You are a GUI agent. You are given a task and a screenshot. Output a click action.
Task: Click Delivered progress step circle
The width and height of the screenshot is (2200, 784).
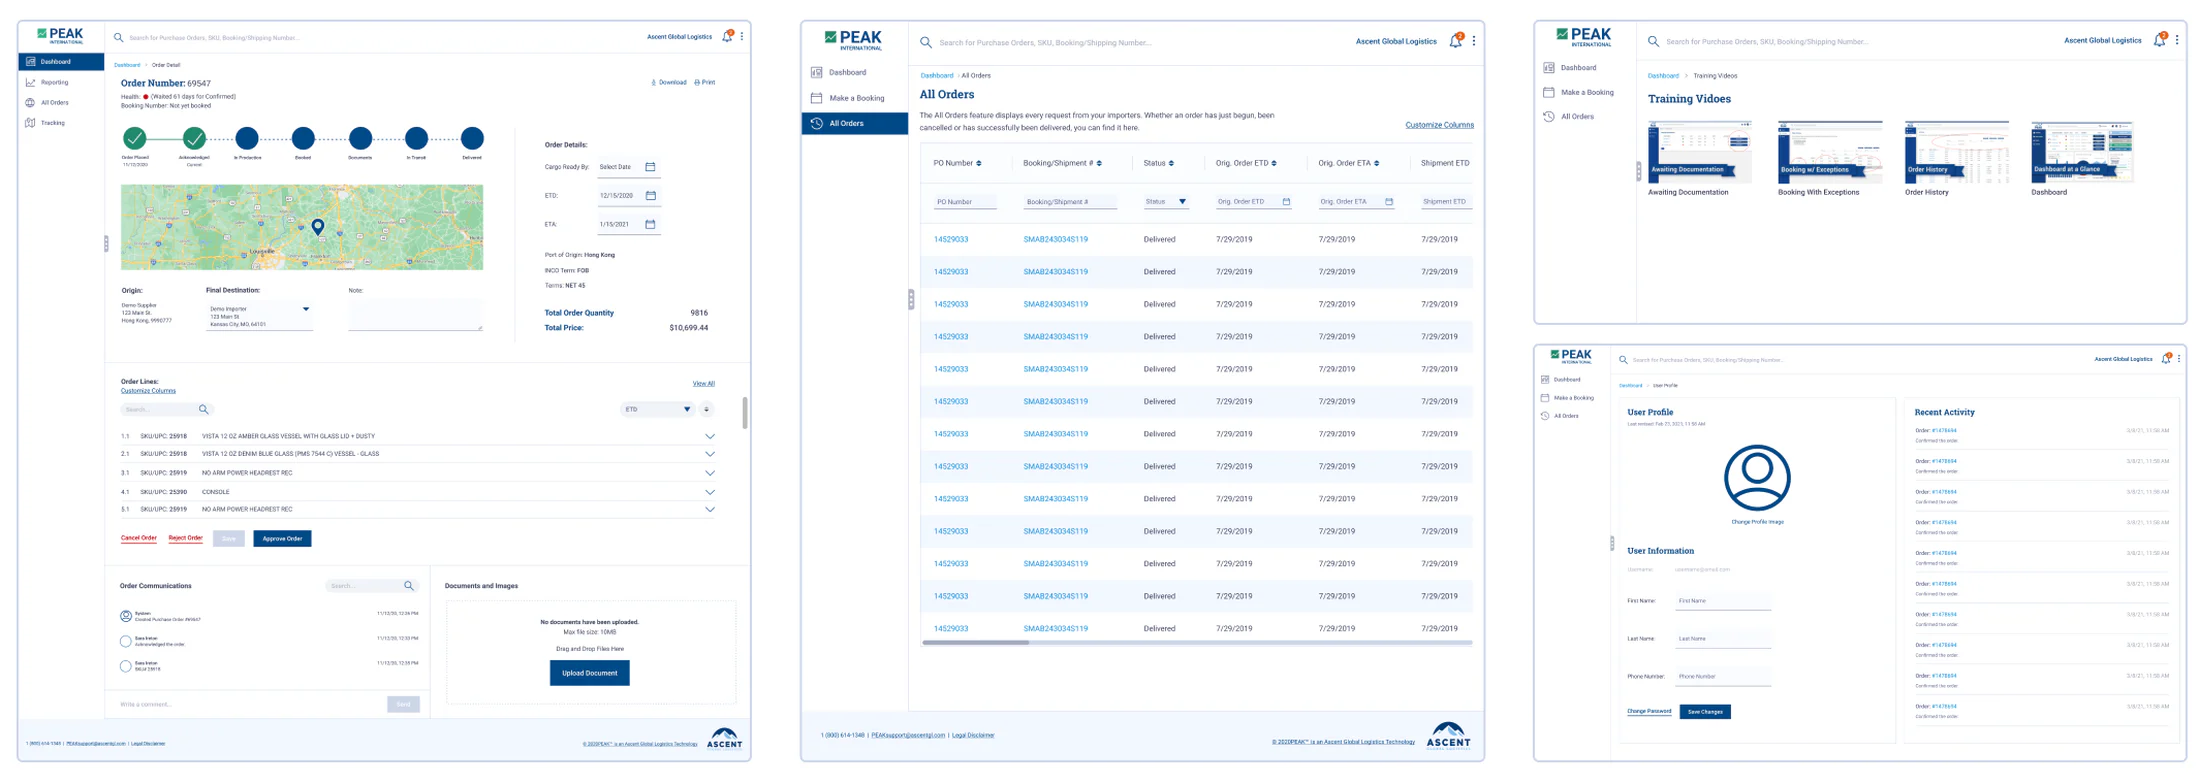click(x=472, y=138)
